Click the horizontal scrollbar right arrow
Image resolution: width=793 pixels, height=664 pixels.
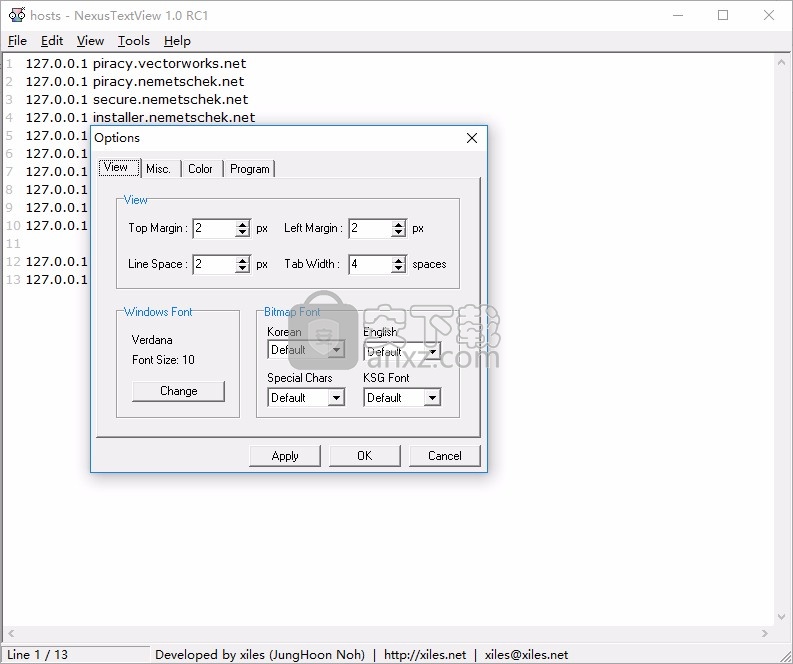764,633
